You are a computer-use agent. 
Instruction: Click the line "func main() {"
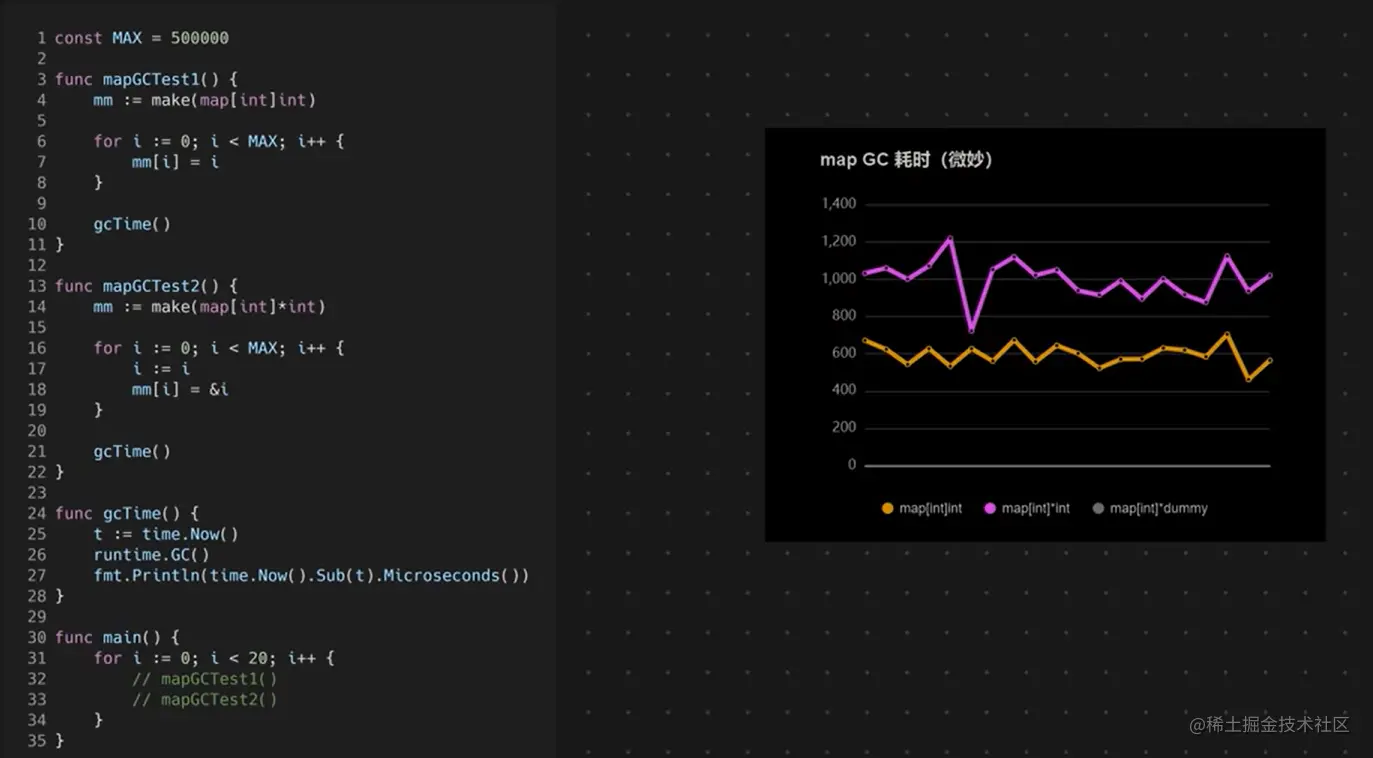click(x=117, y=638)
